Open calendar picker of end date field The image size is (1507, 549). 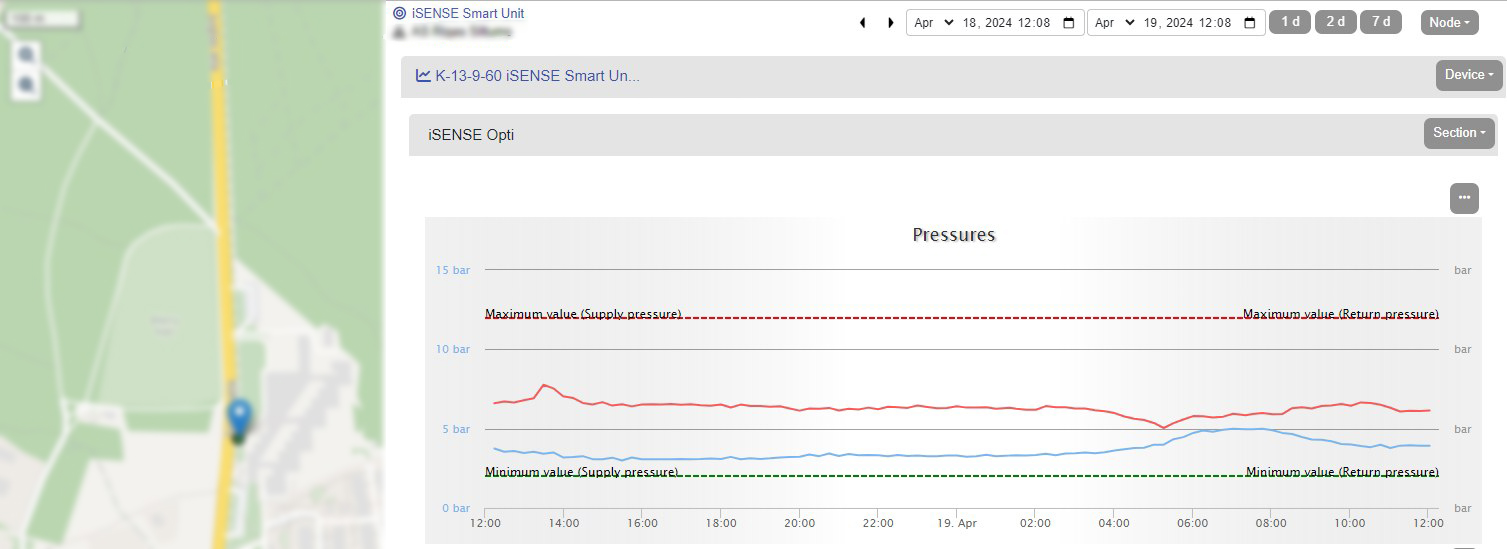tap(1249, 23)
